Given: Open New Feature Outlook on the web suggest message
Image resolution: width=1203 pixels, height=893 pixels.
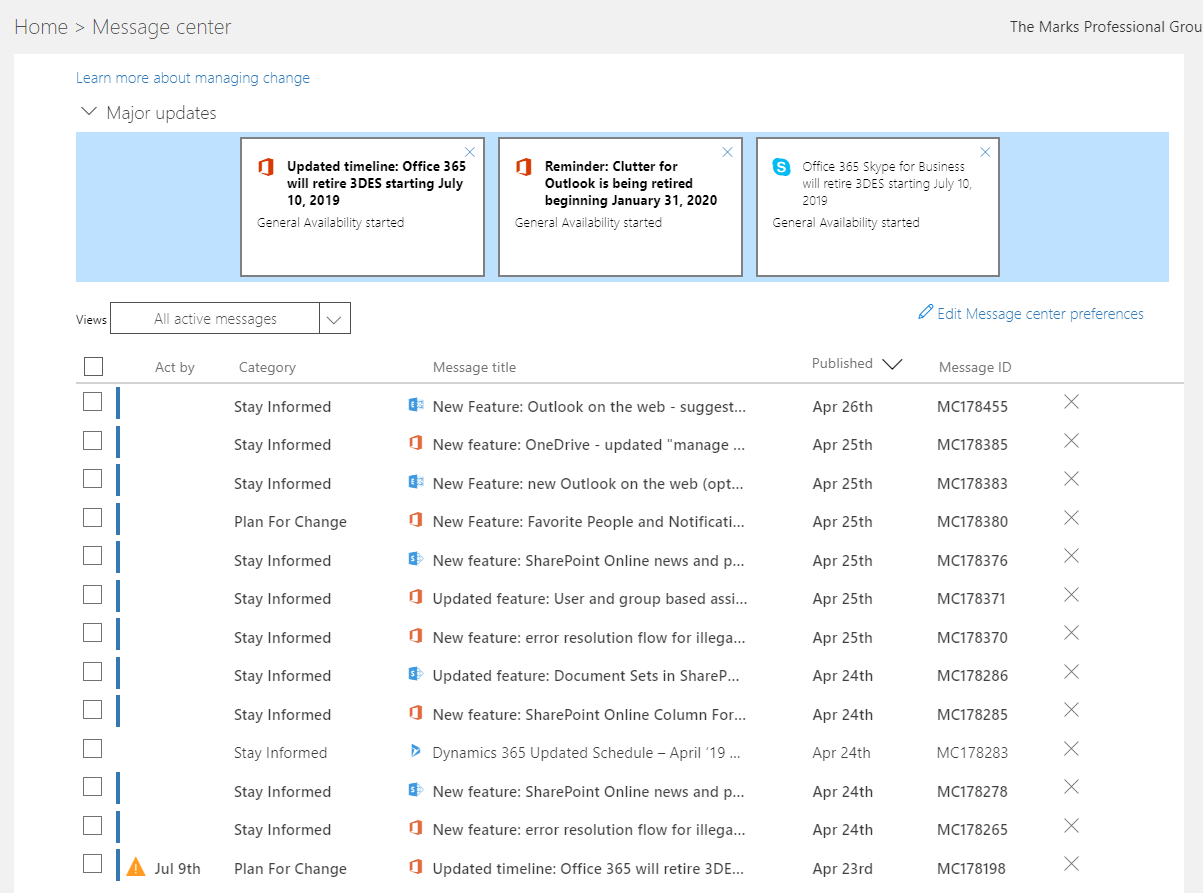Looking at the screenshot, I should point(589,406).
